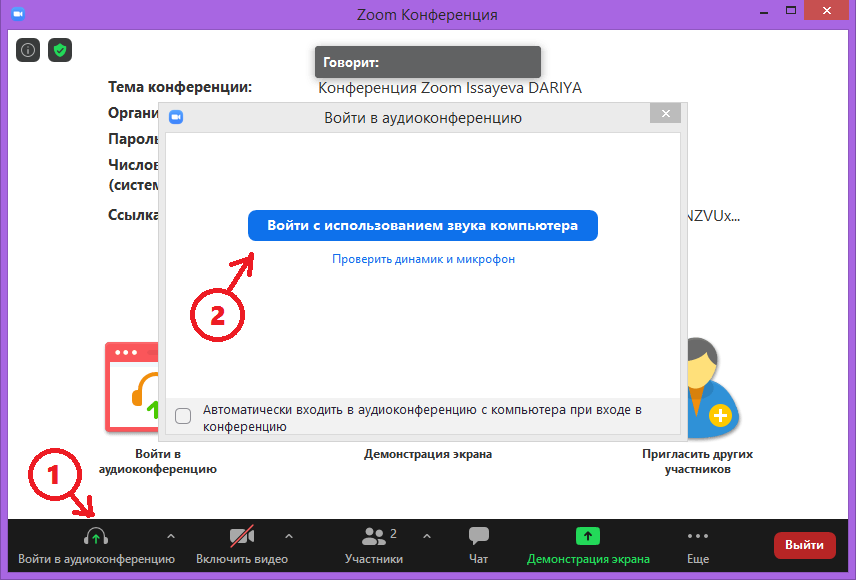This screenshot has width=856, height=580.
Task: Enable automatic computer audio join checkbox
Action: [x=183, y=416]
